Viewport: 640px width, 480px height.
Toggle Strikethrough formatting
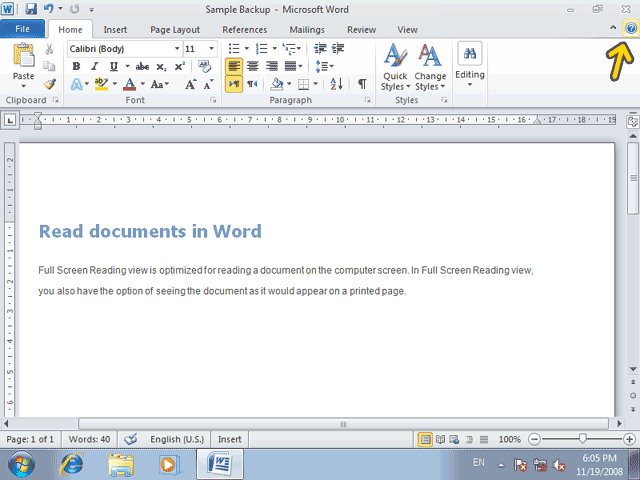coord(142,66)
